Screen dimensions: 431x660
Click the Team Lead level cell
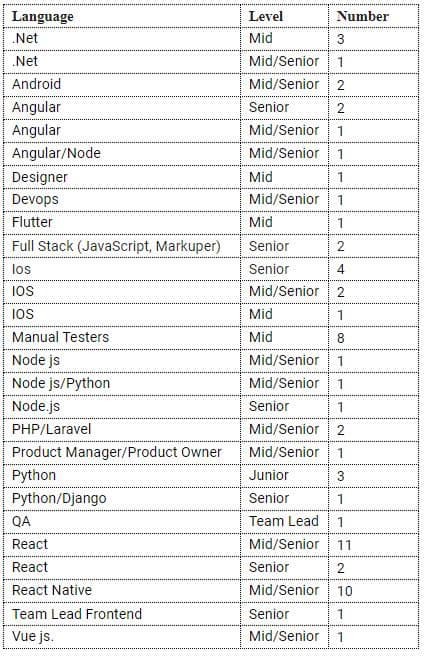tap(284, 521)
